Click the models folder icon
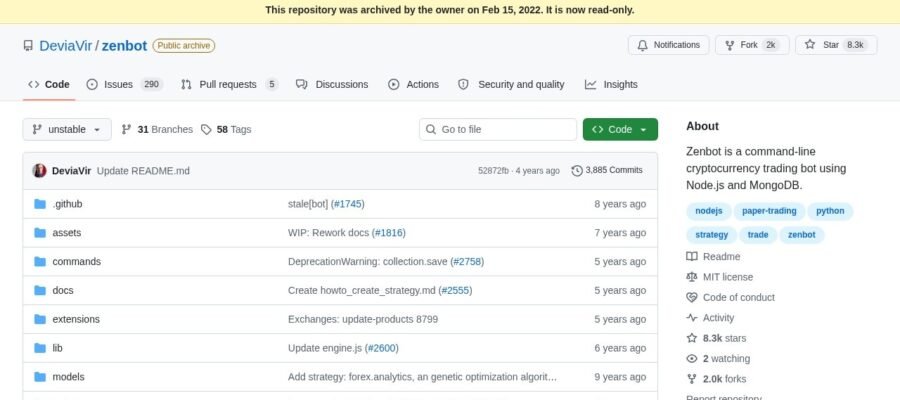900x400 pixels. tap(40, 377)
